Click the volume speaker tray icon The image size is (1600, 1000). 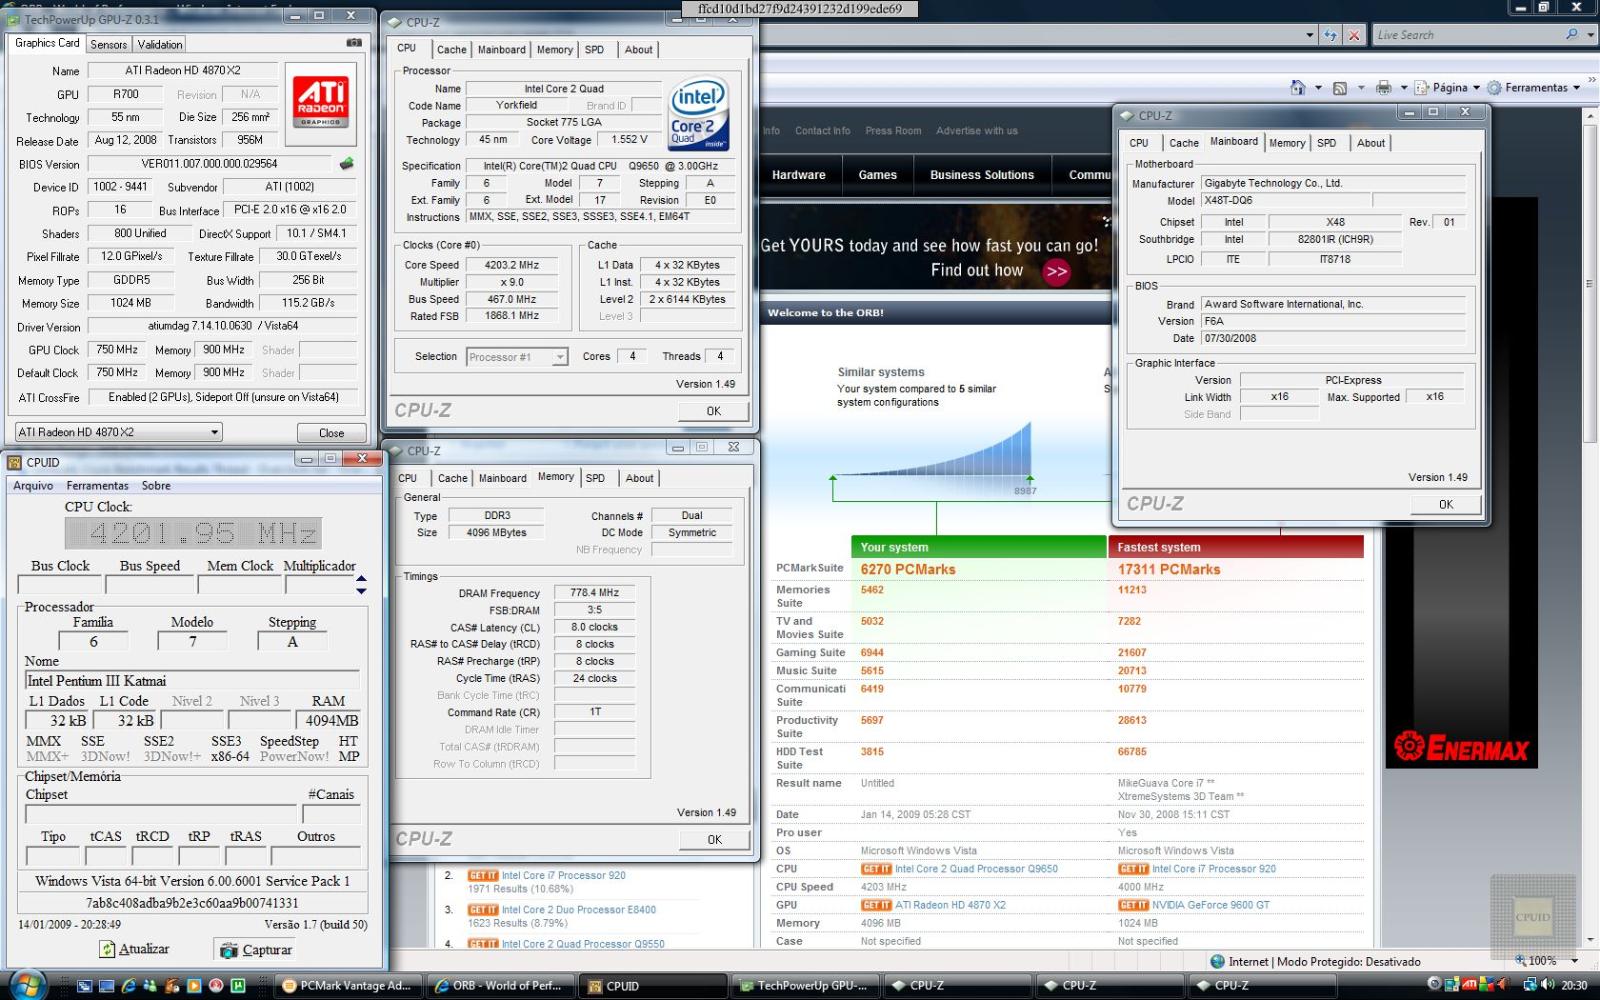pos(1546,985)
